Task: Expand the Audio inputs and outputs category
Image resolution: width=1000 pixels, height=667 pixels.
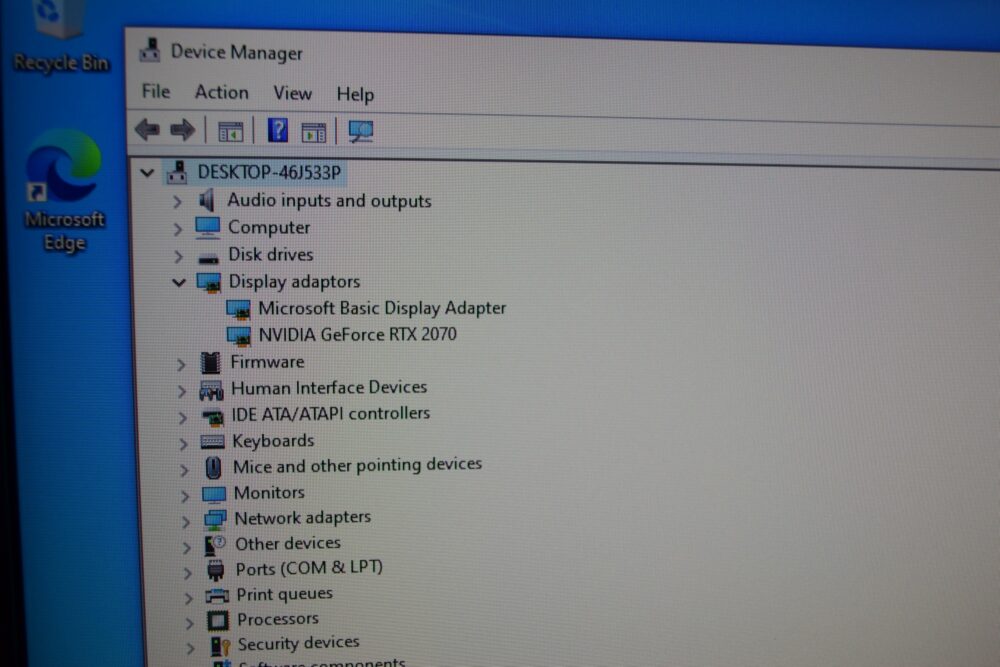Action: (x=177, y=202)
